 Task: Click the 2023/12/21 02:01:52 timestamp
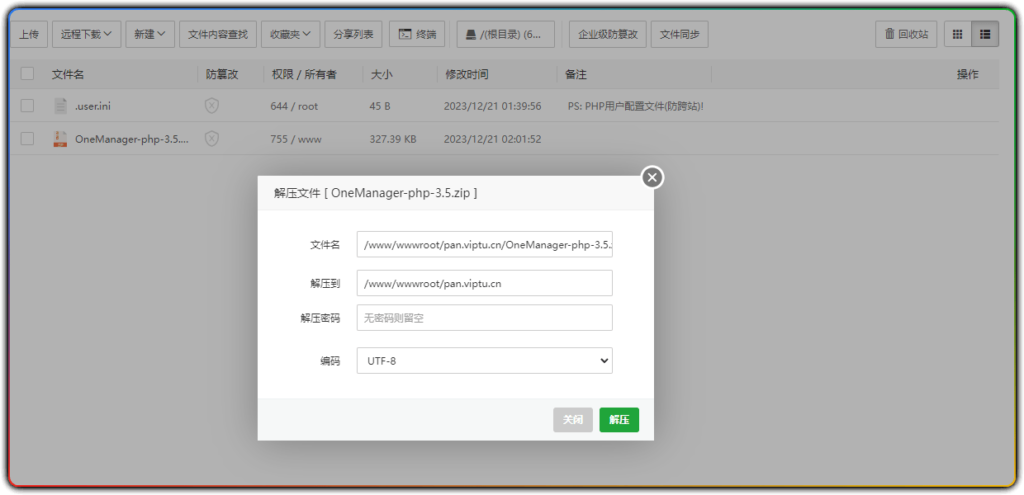(x=492, y=138)
